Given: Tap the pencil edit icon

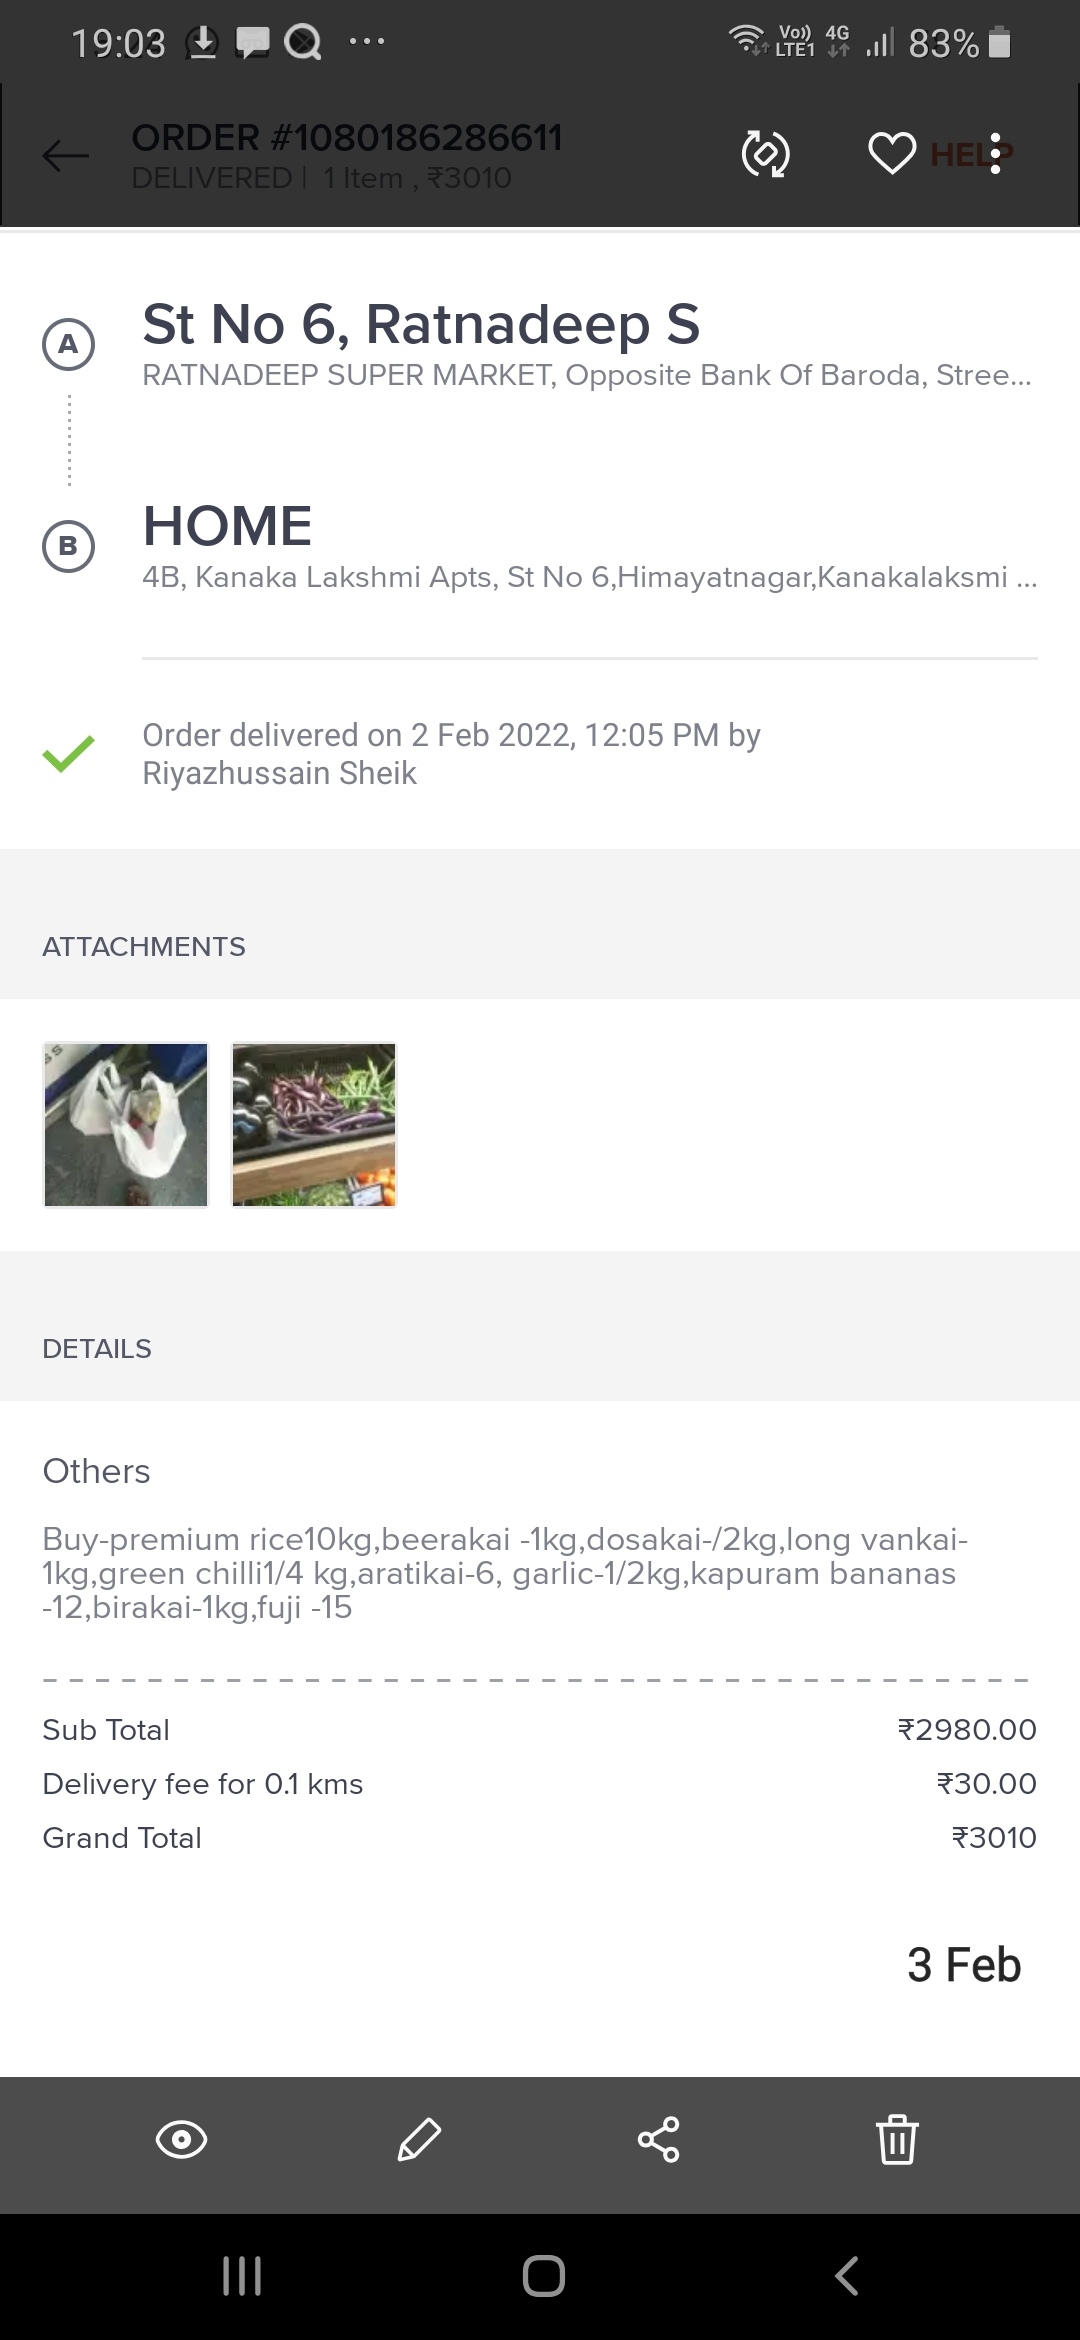Looking at the screenshot, I should [x=419, y=2140].
